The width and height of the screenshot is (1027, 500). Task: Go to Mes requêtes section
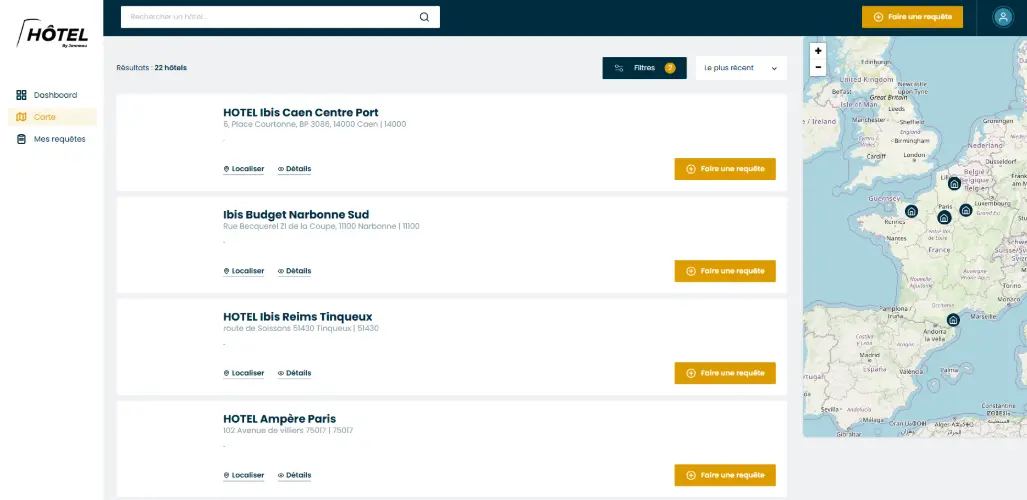click(58, 139)
